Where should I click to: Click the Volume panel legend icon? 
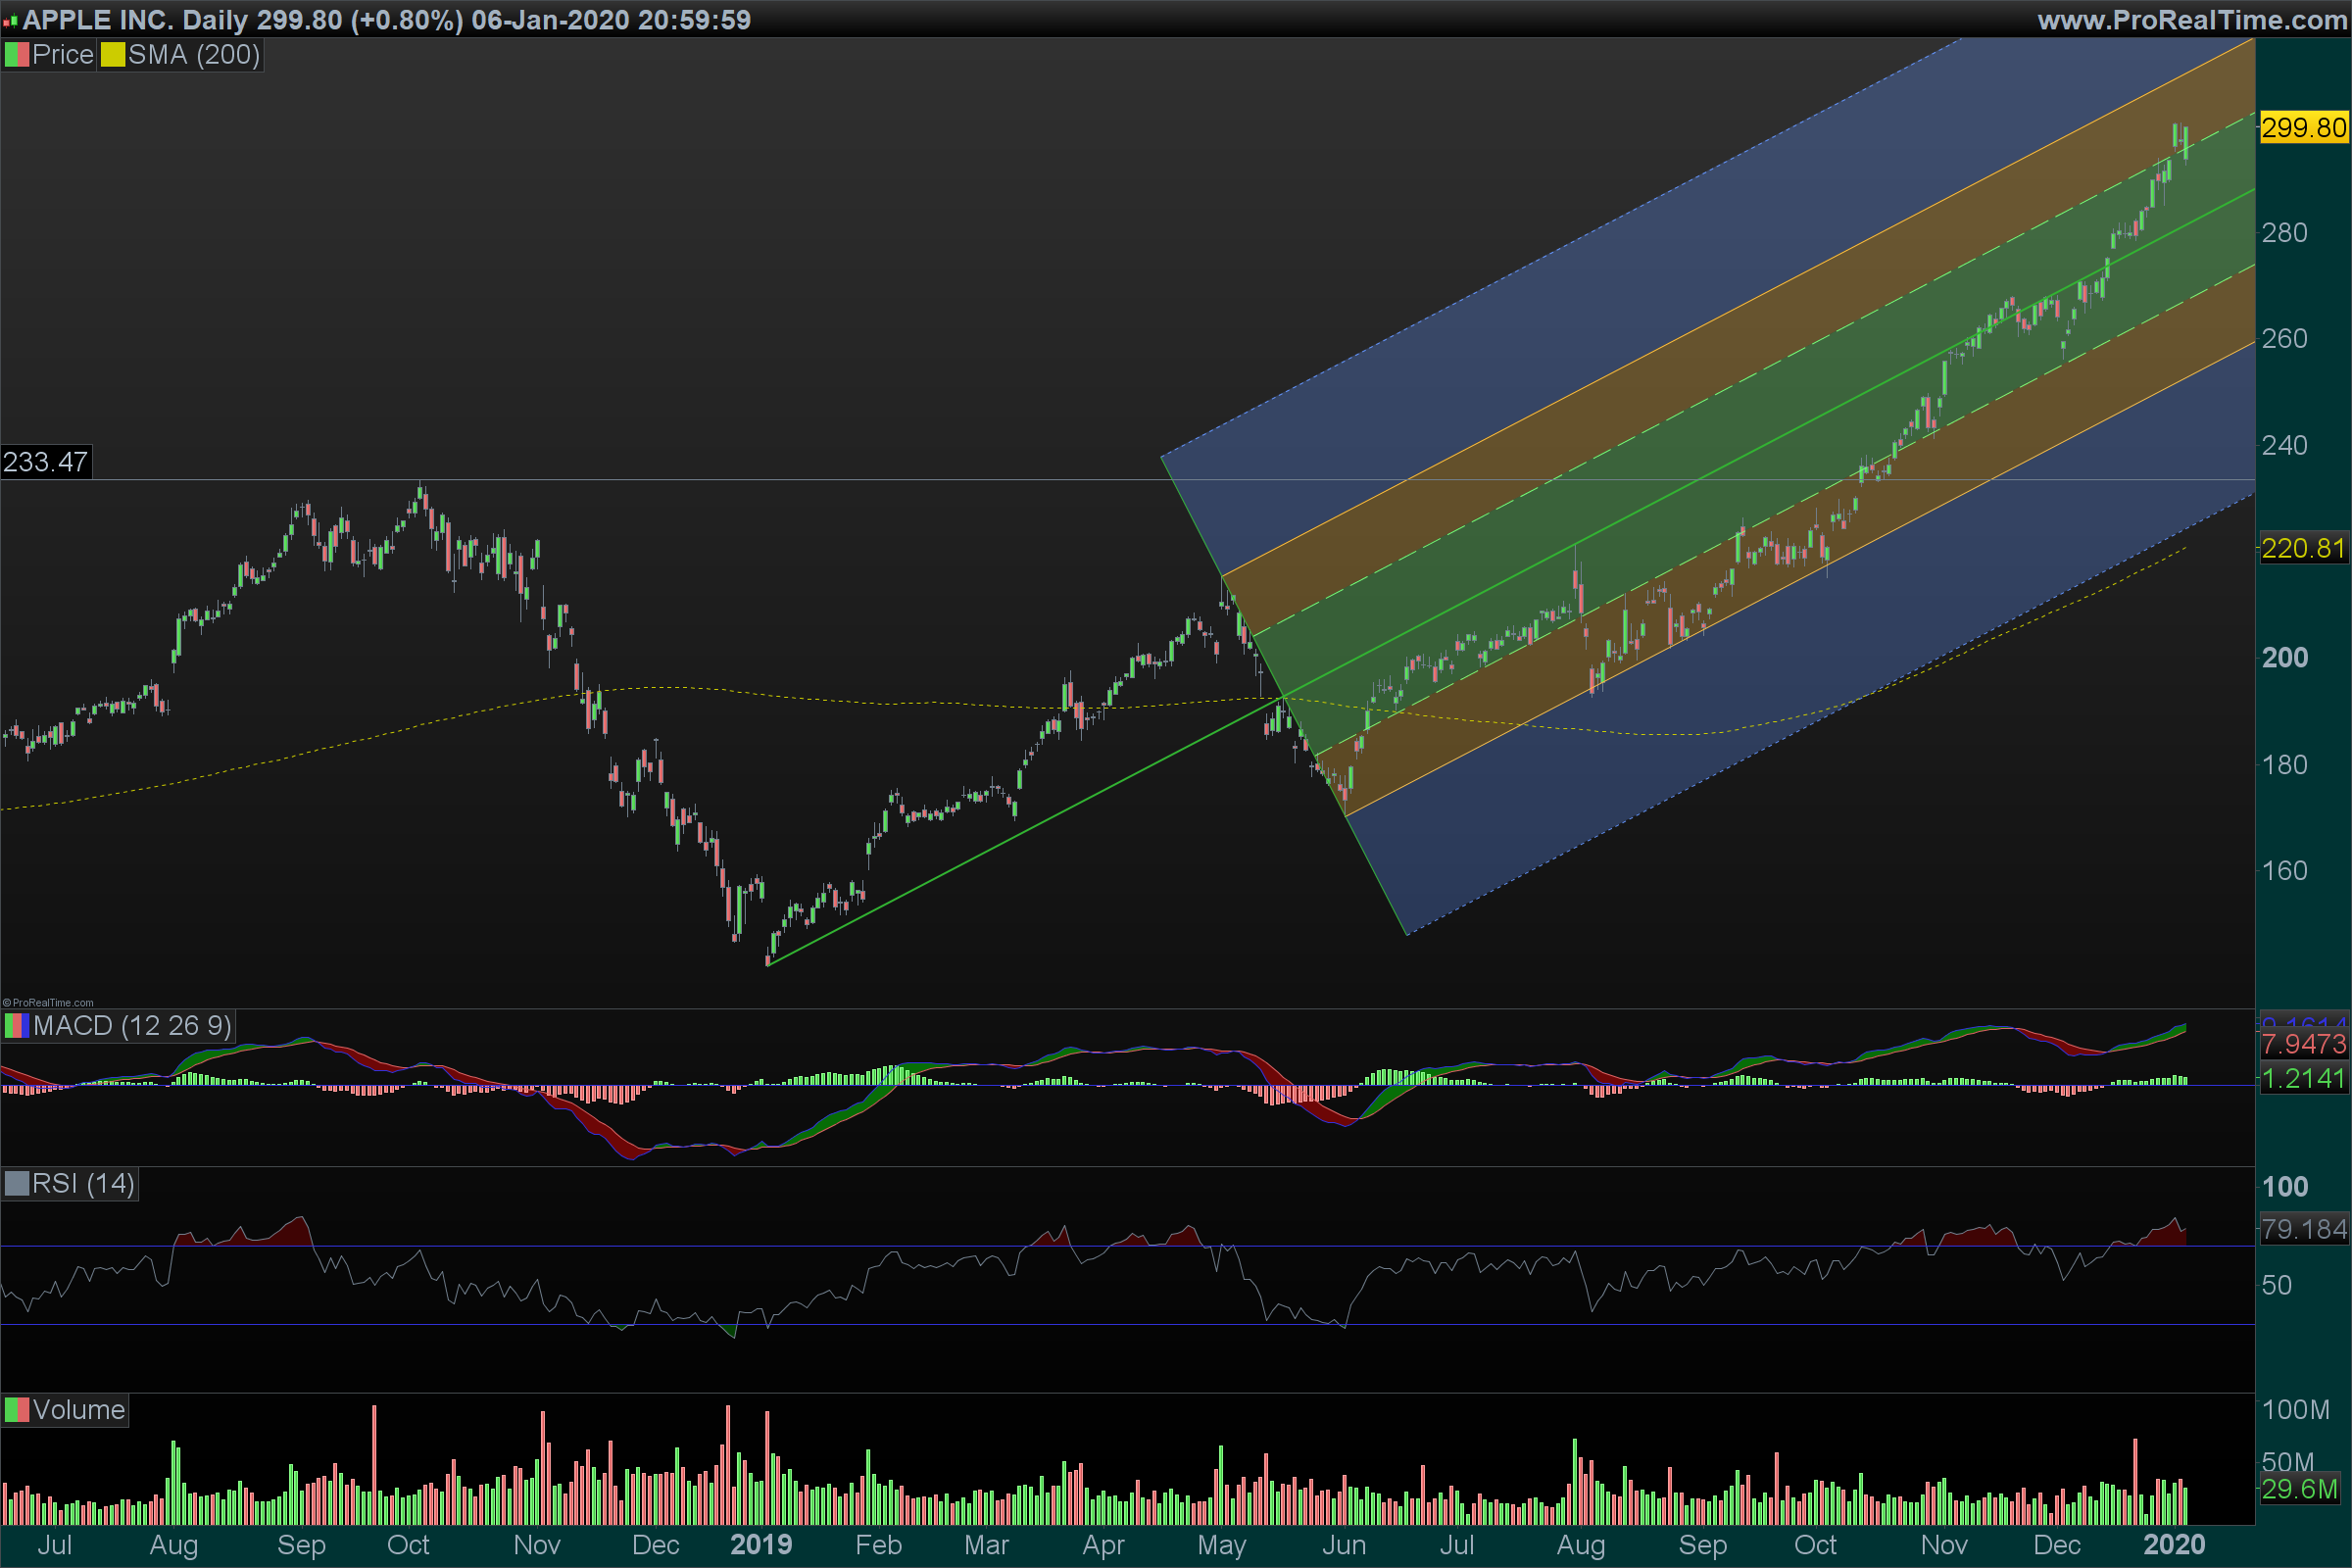[17, 1410]
